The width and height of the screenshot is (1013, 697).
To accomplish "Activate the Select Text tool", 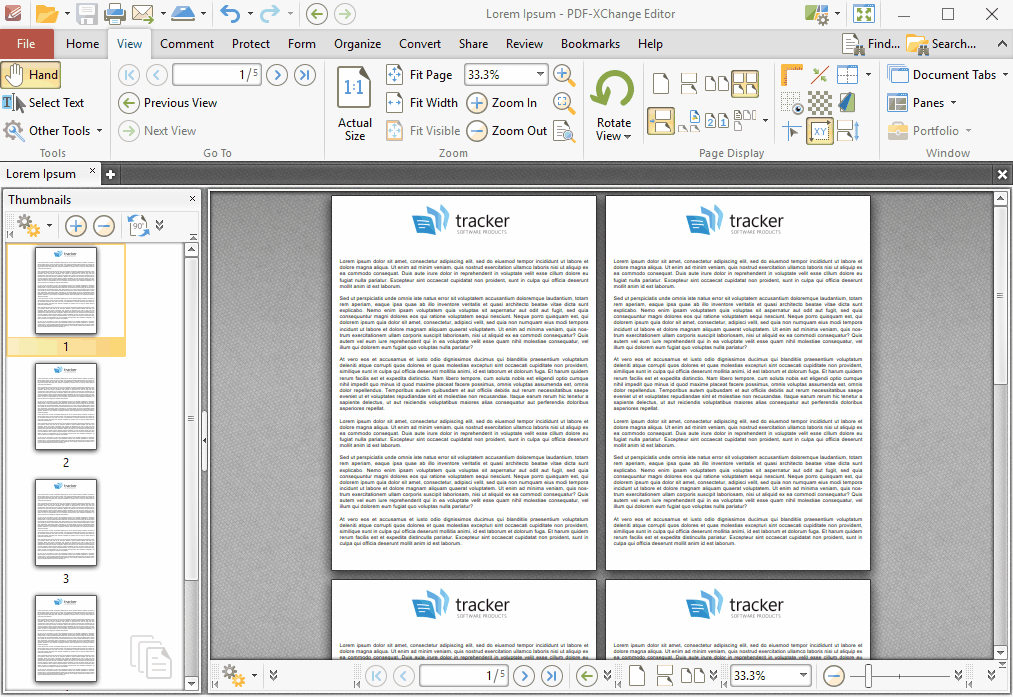I will pos(44,103).
